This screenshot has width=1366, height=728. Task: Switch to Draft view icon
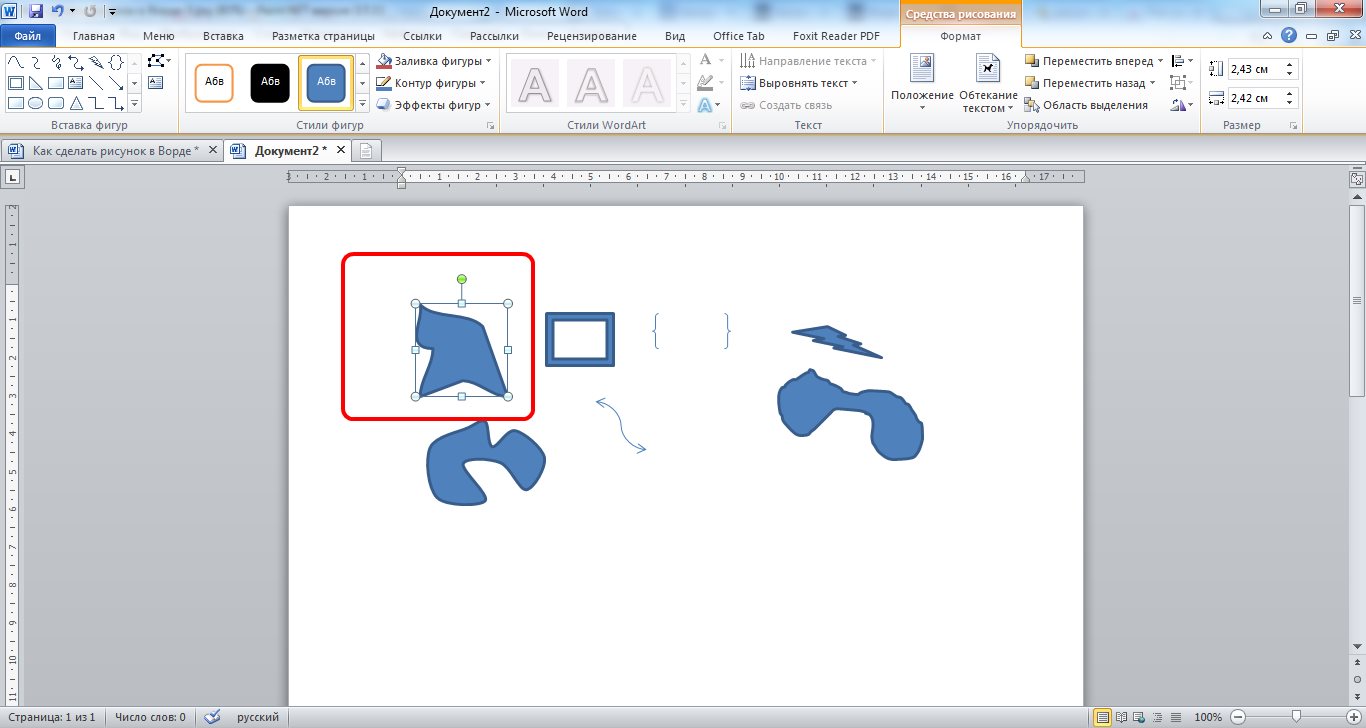click(1176, 717)
